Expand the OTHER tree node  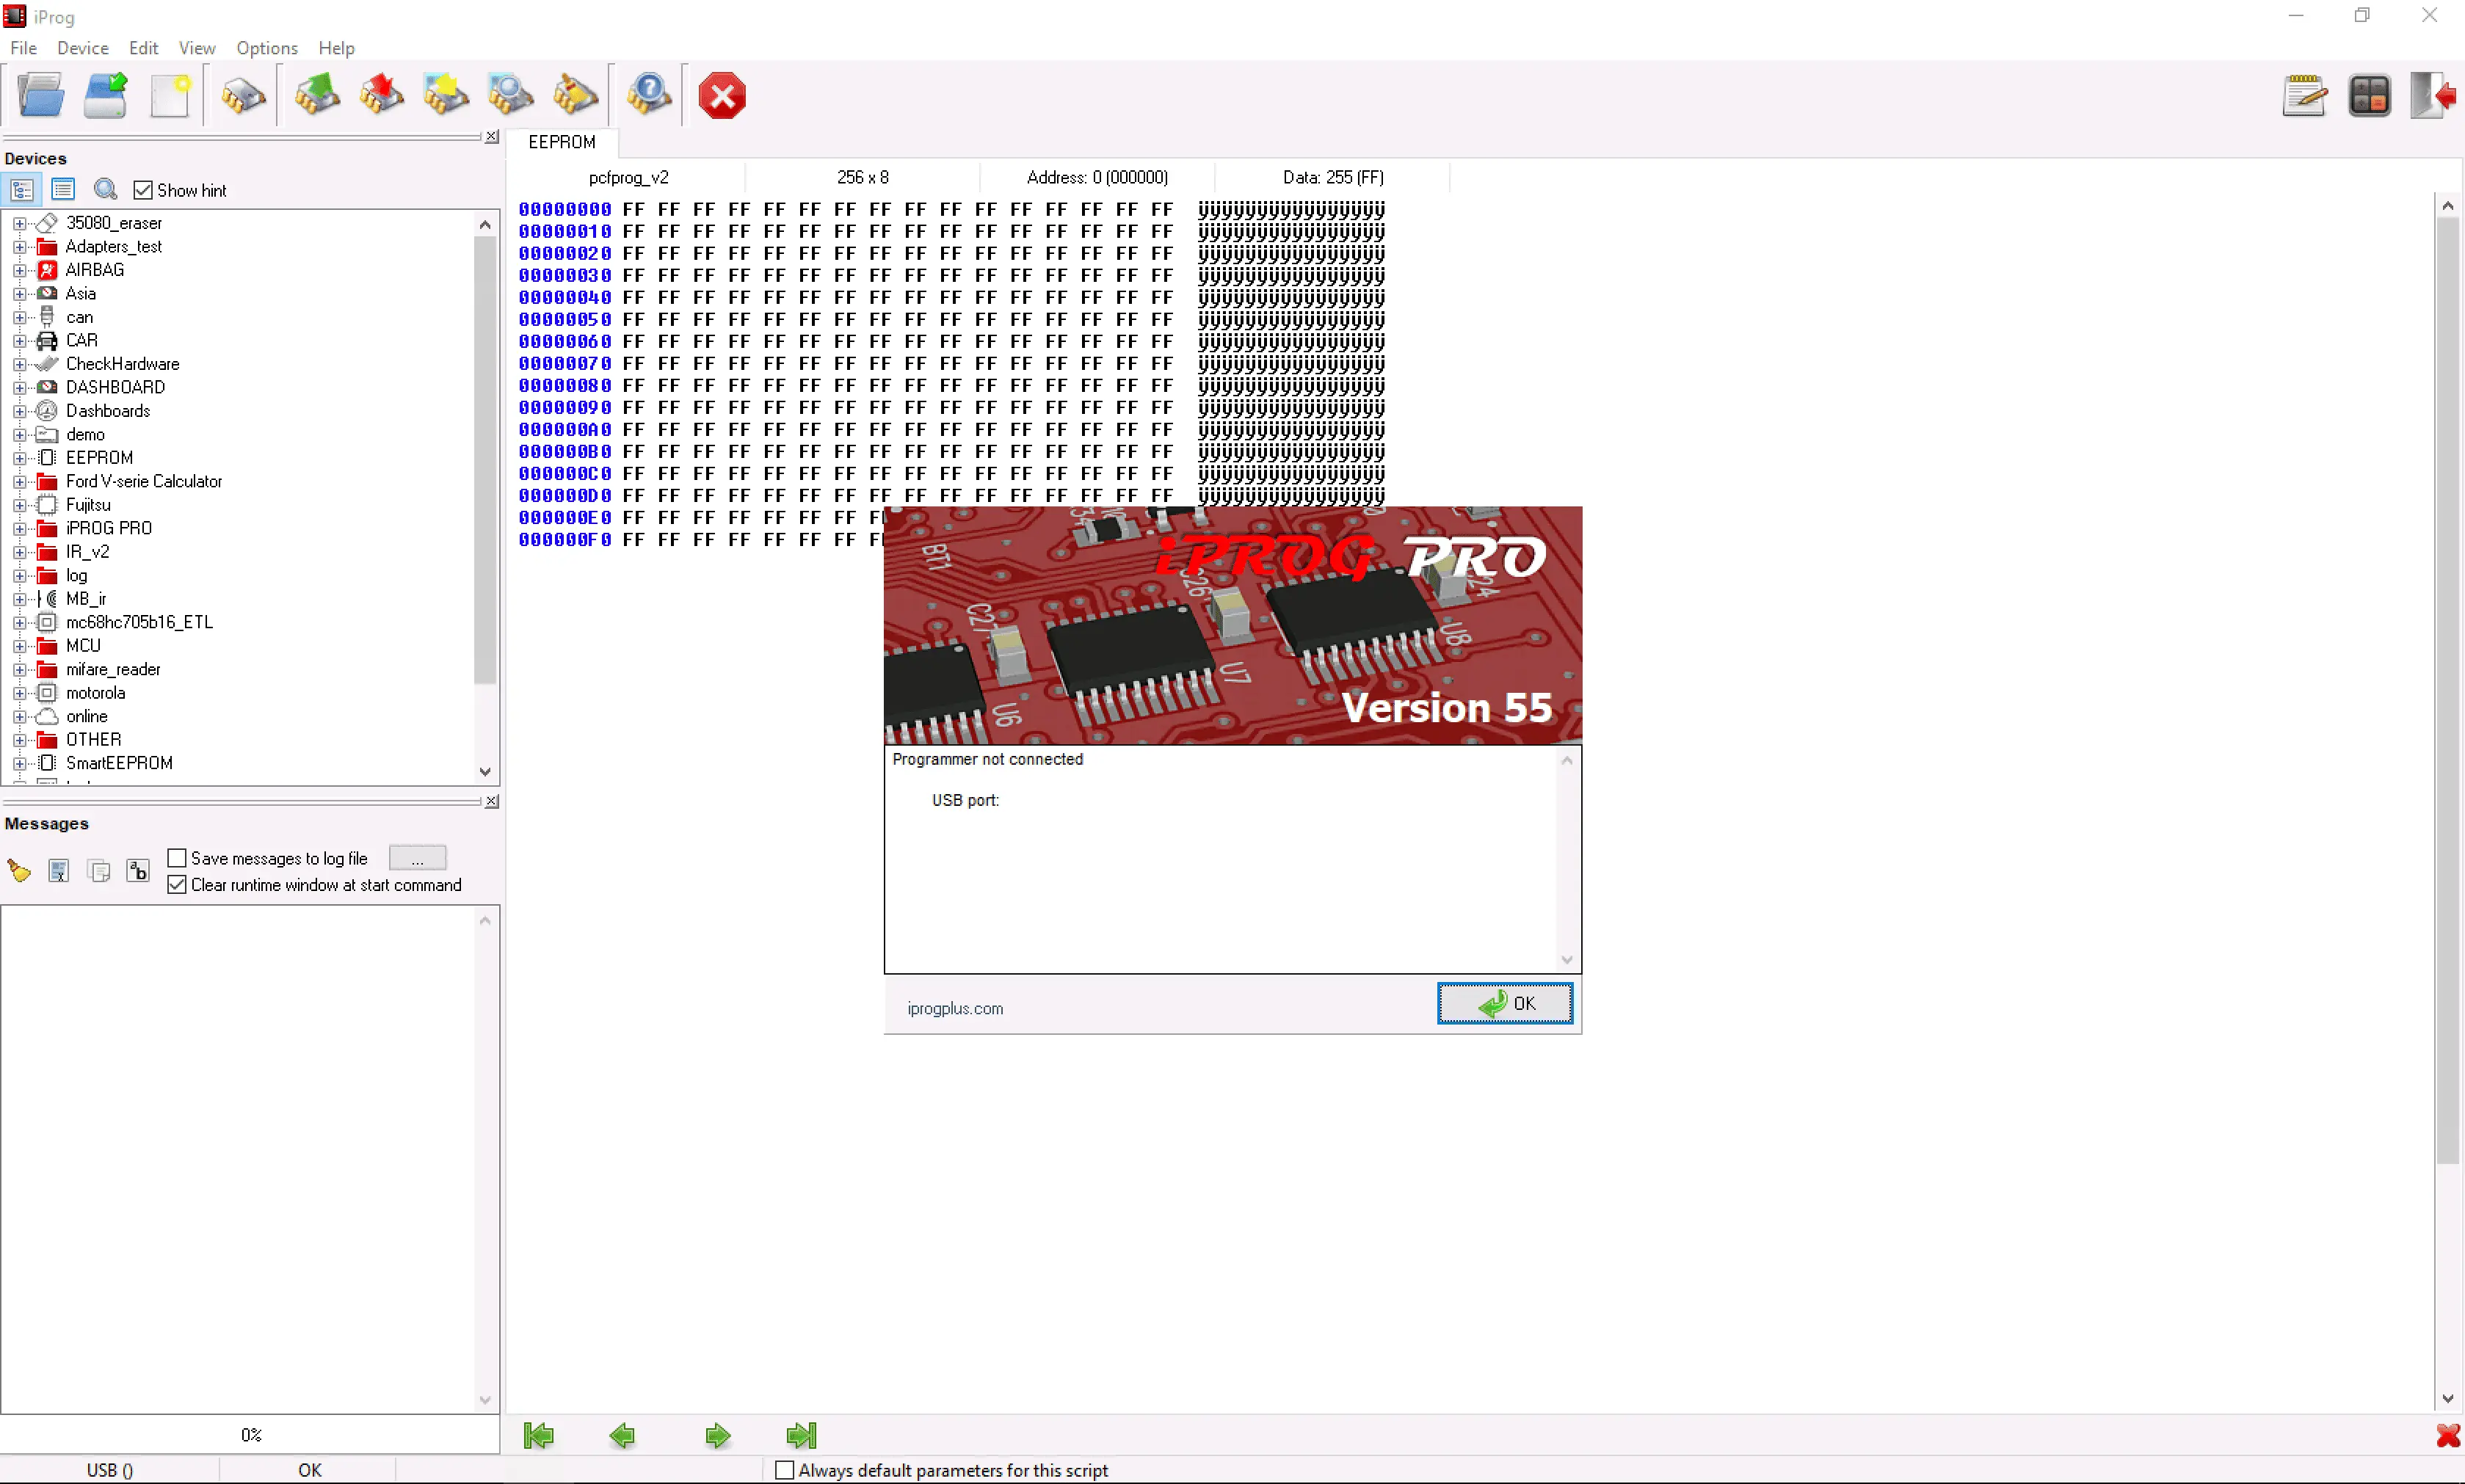tap(19, 740)
